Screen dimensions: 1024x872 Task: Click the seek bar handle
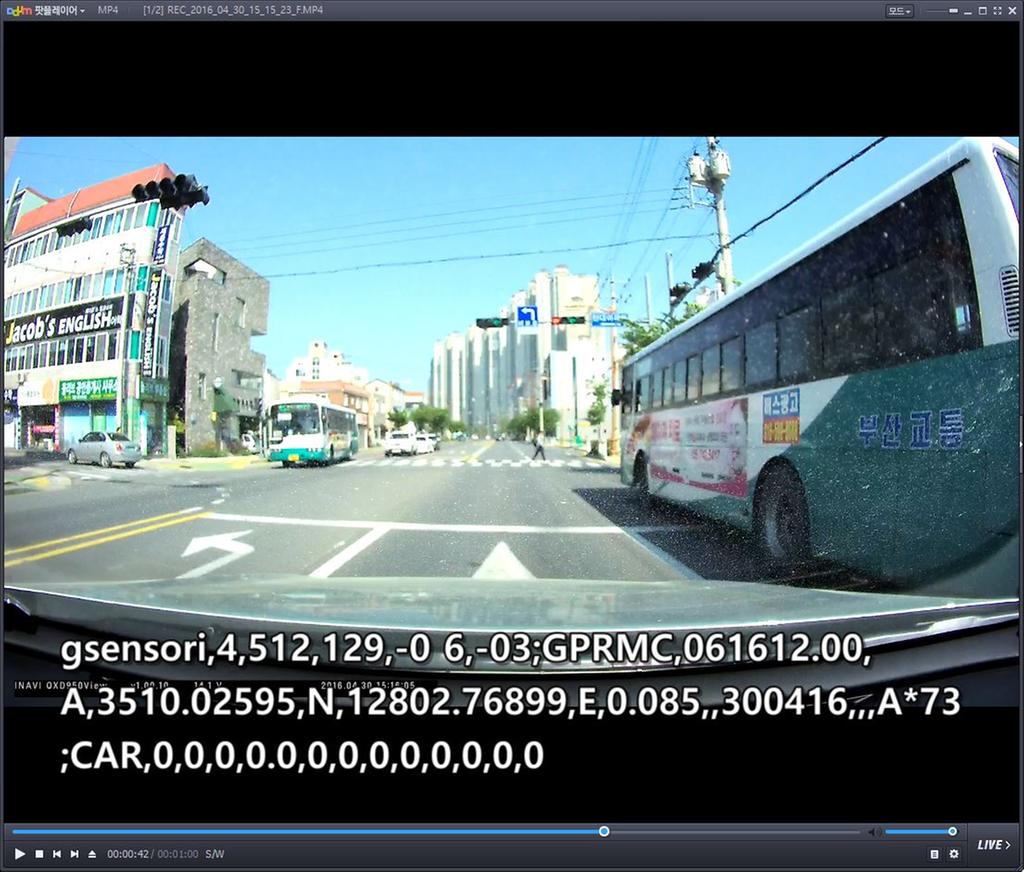pyautogui.click(x=604, y=831)
